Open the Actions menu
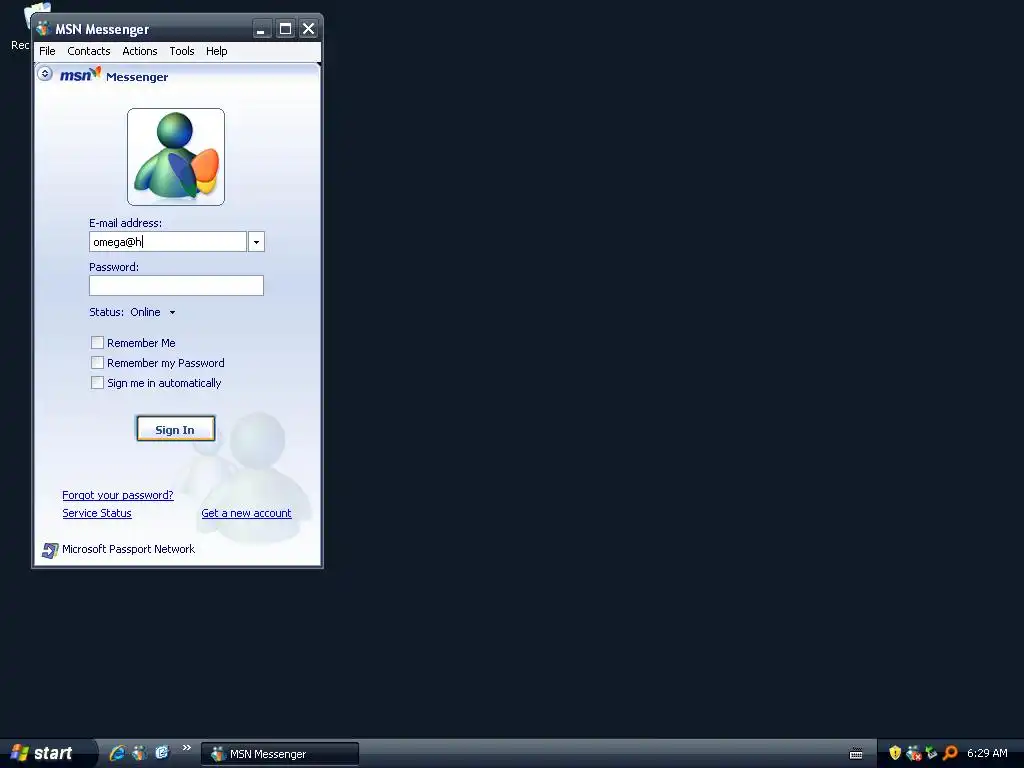Image resolution: width=1024 pixels, height=768 pixels. pyautogui.click(x=140, y=51)
